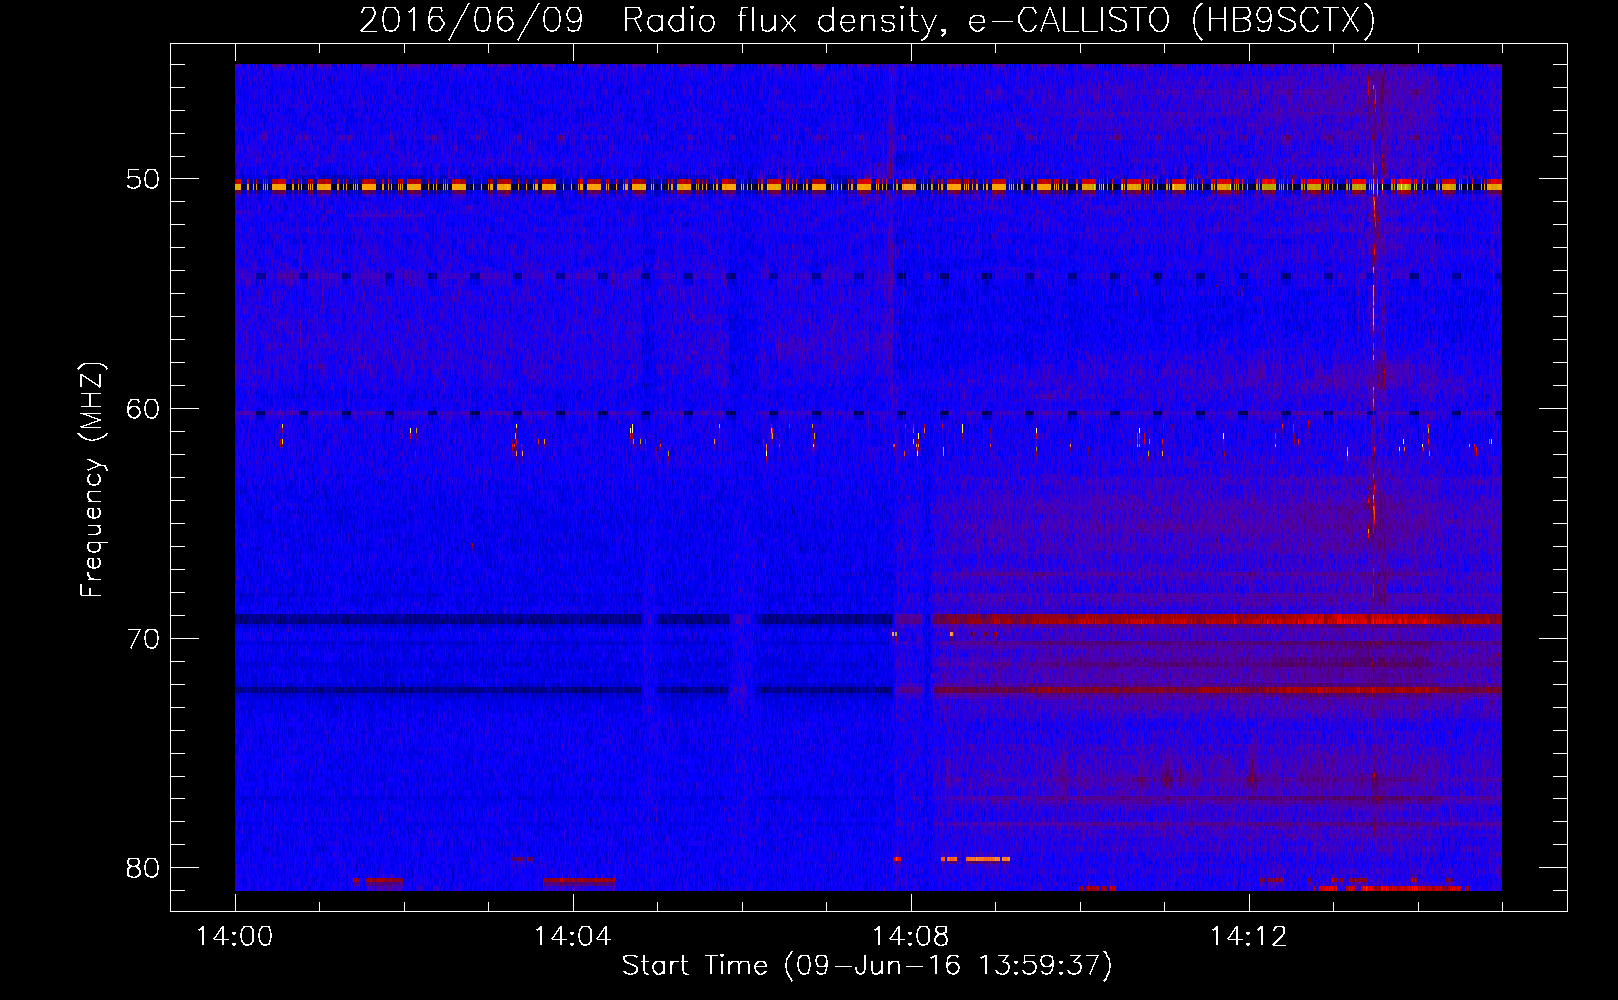The image size is (1618, 1000).
Task: Click the plot title '2016/06/09 Radio flux density, e-CALLISTO (HB9SCTX)'
Action: point(867,20)
